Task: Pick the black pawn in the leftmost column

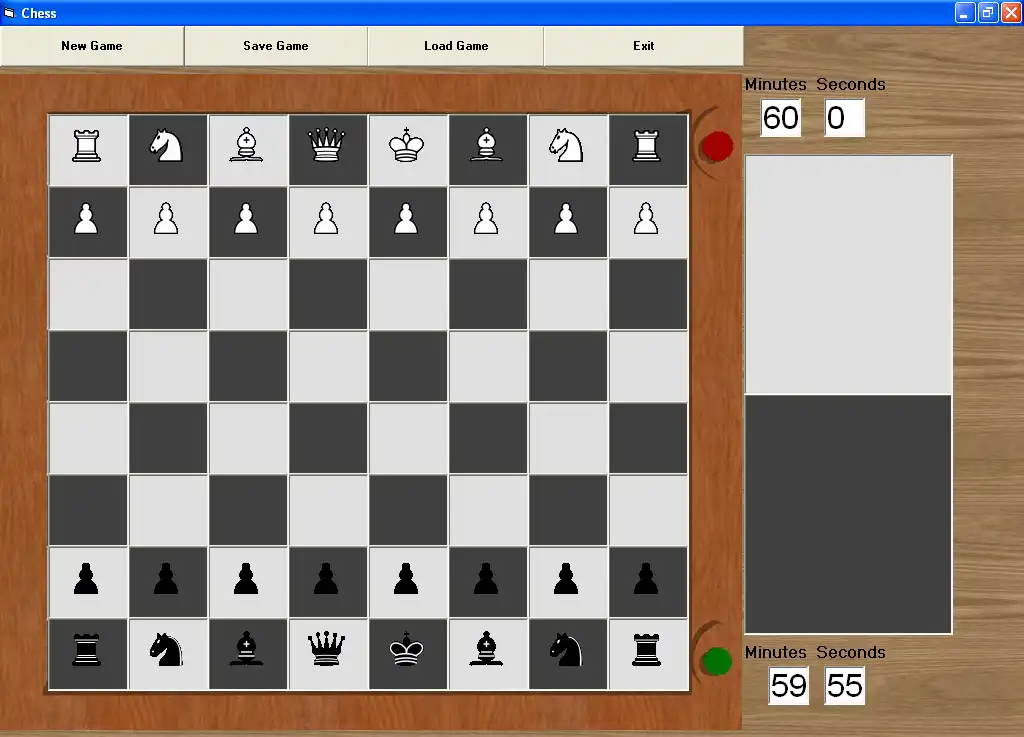Action: tap(87, 579)
